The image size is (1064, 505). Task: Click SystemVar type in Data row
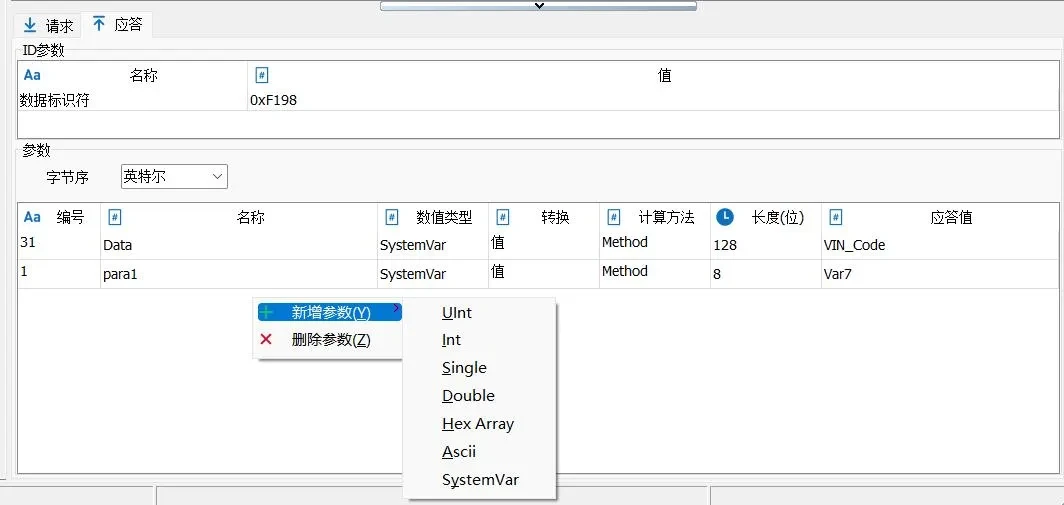pyautogui.click(x=432, y=245)
